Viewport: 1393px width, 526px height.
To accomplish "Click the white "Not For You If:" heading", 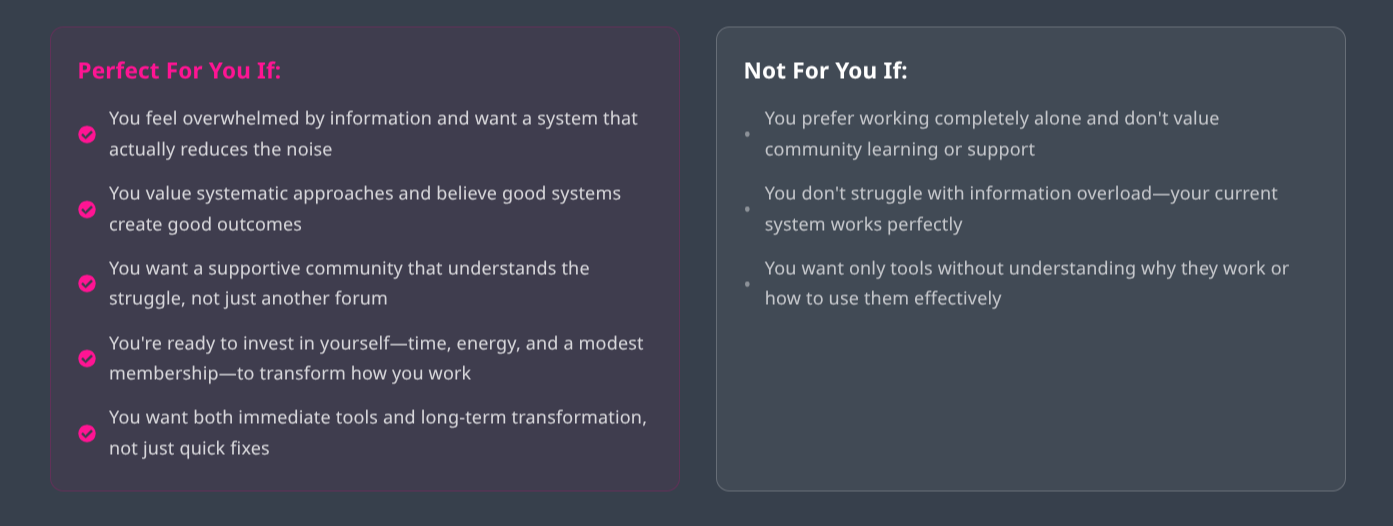I will (825, 71).
